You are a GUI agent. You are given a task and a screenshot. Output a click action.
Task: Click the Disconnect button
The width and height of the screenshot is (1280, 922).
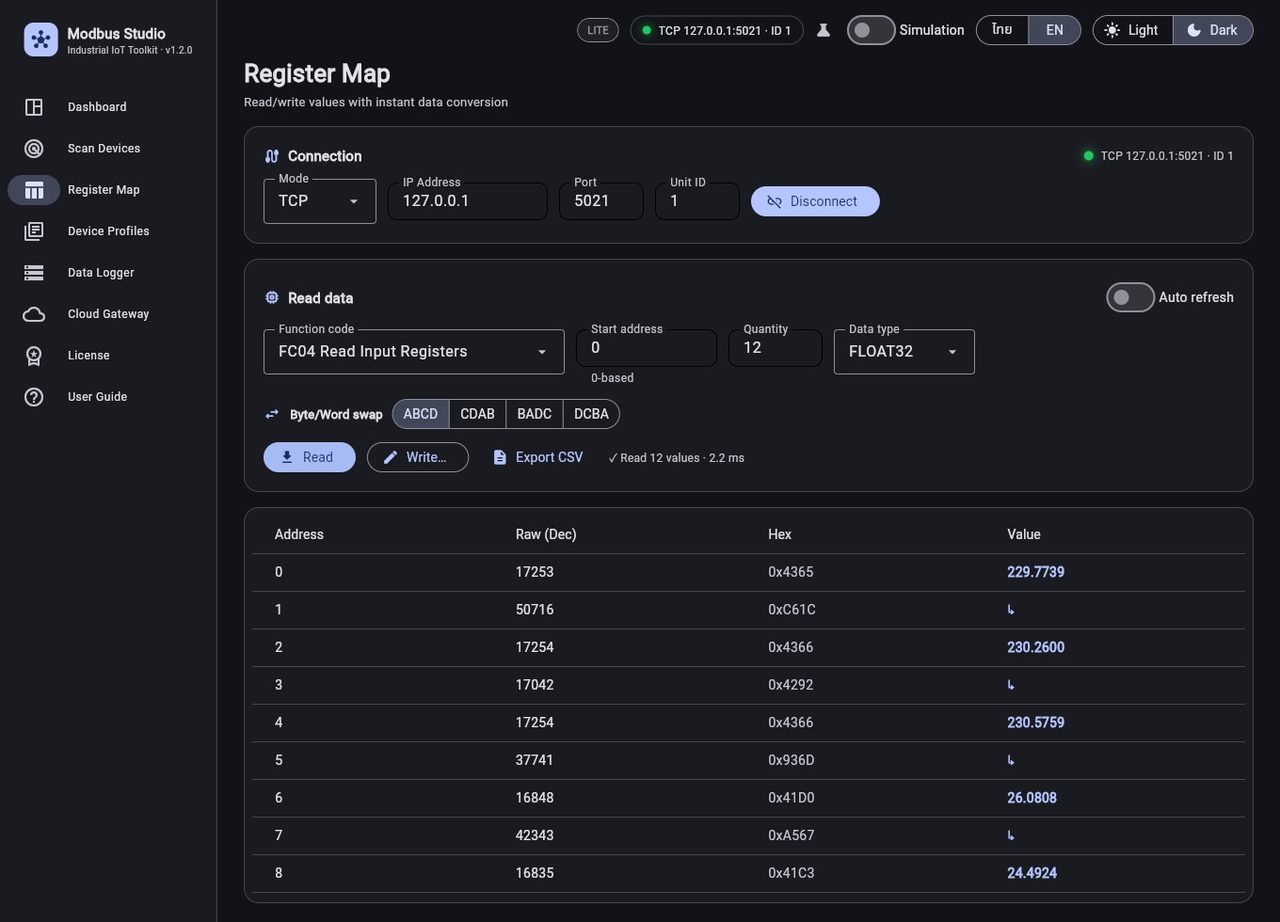point(815,201)
